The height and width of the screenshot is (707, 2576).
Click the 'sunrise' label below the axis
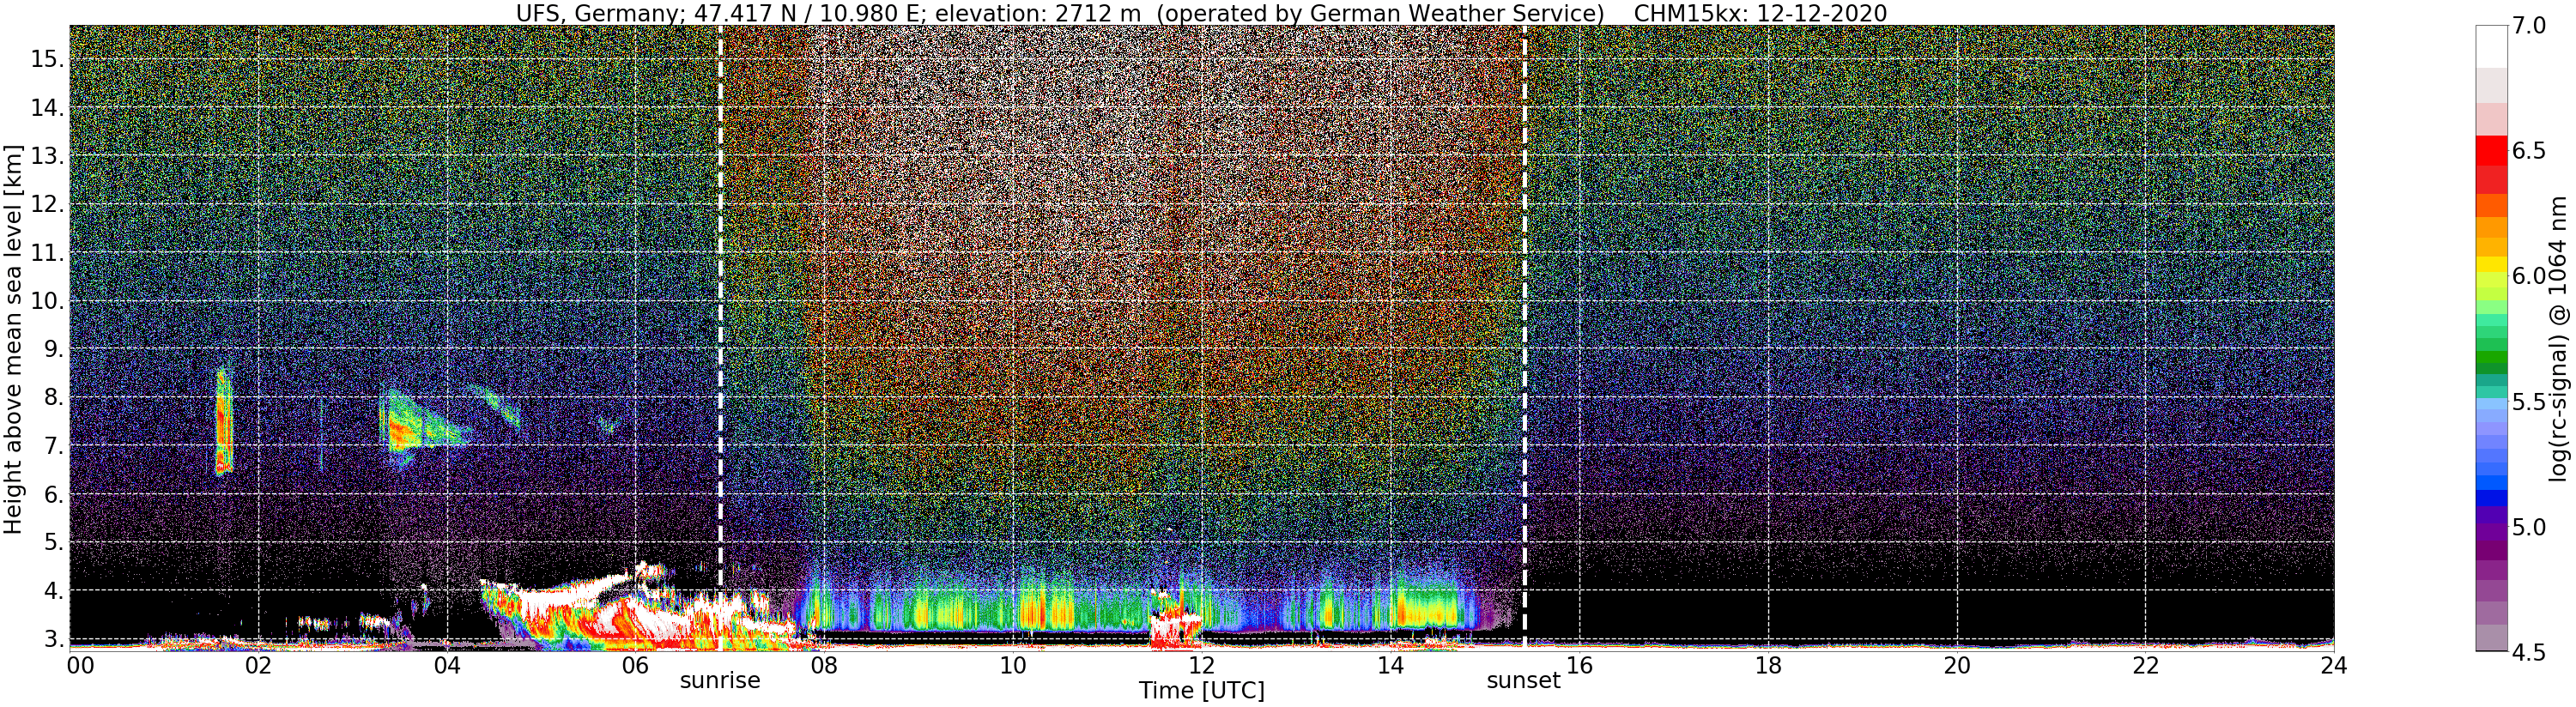click(720, 681)
